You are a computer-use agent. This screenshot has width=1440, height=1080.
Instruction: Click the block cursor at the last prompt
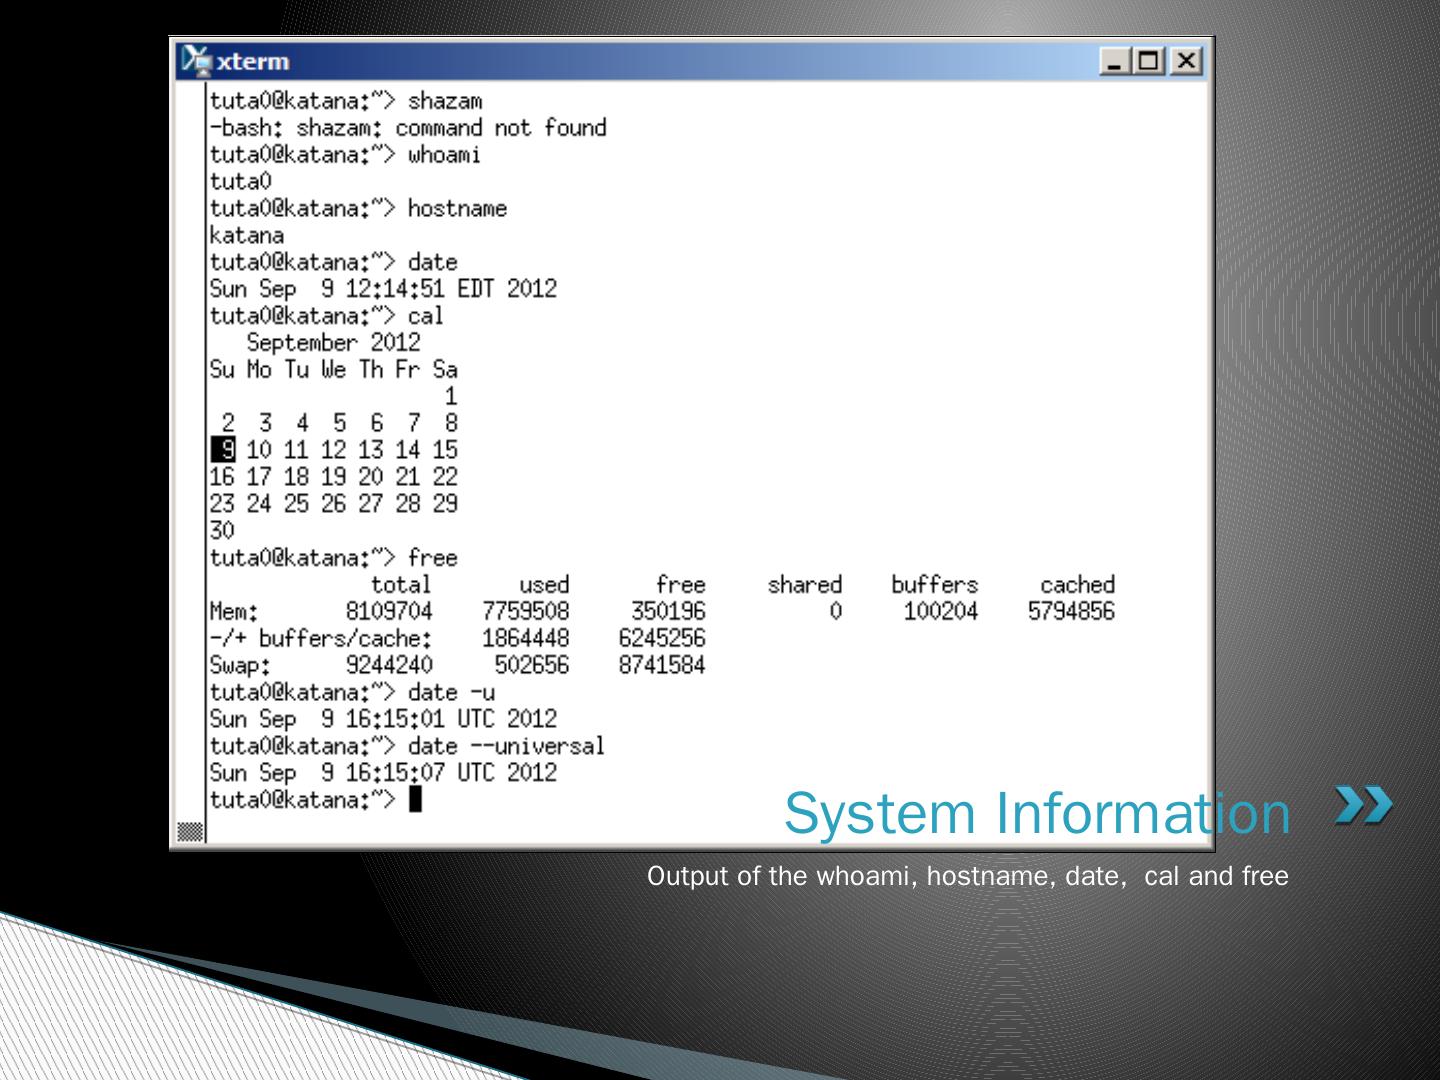[x=416, y=800]
